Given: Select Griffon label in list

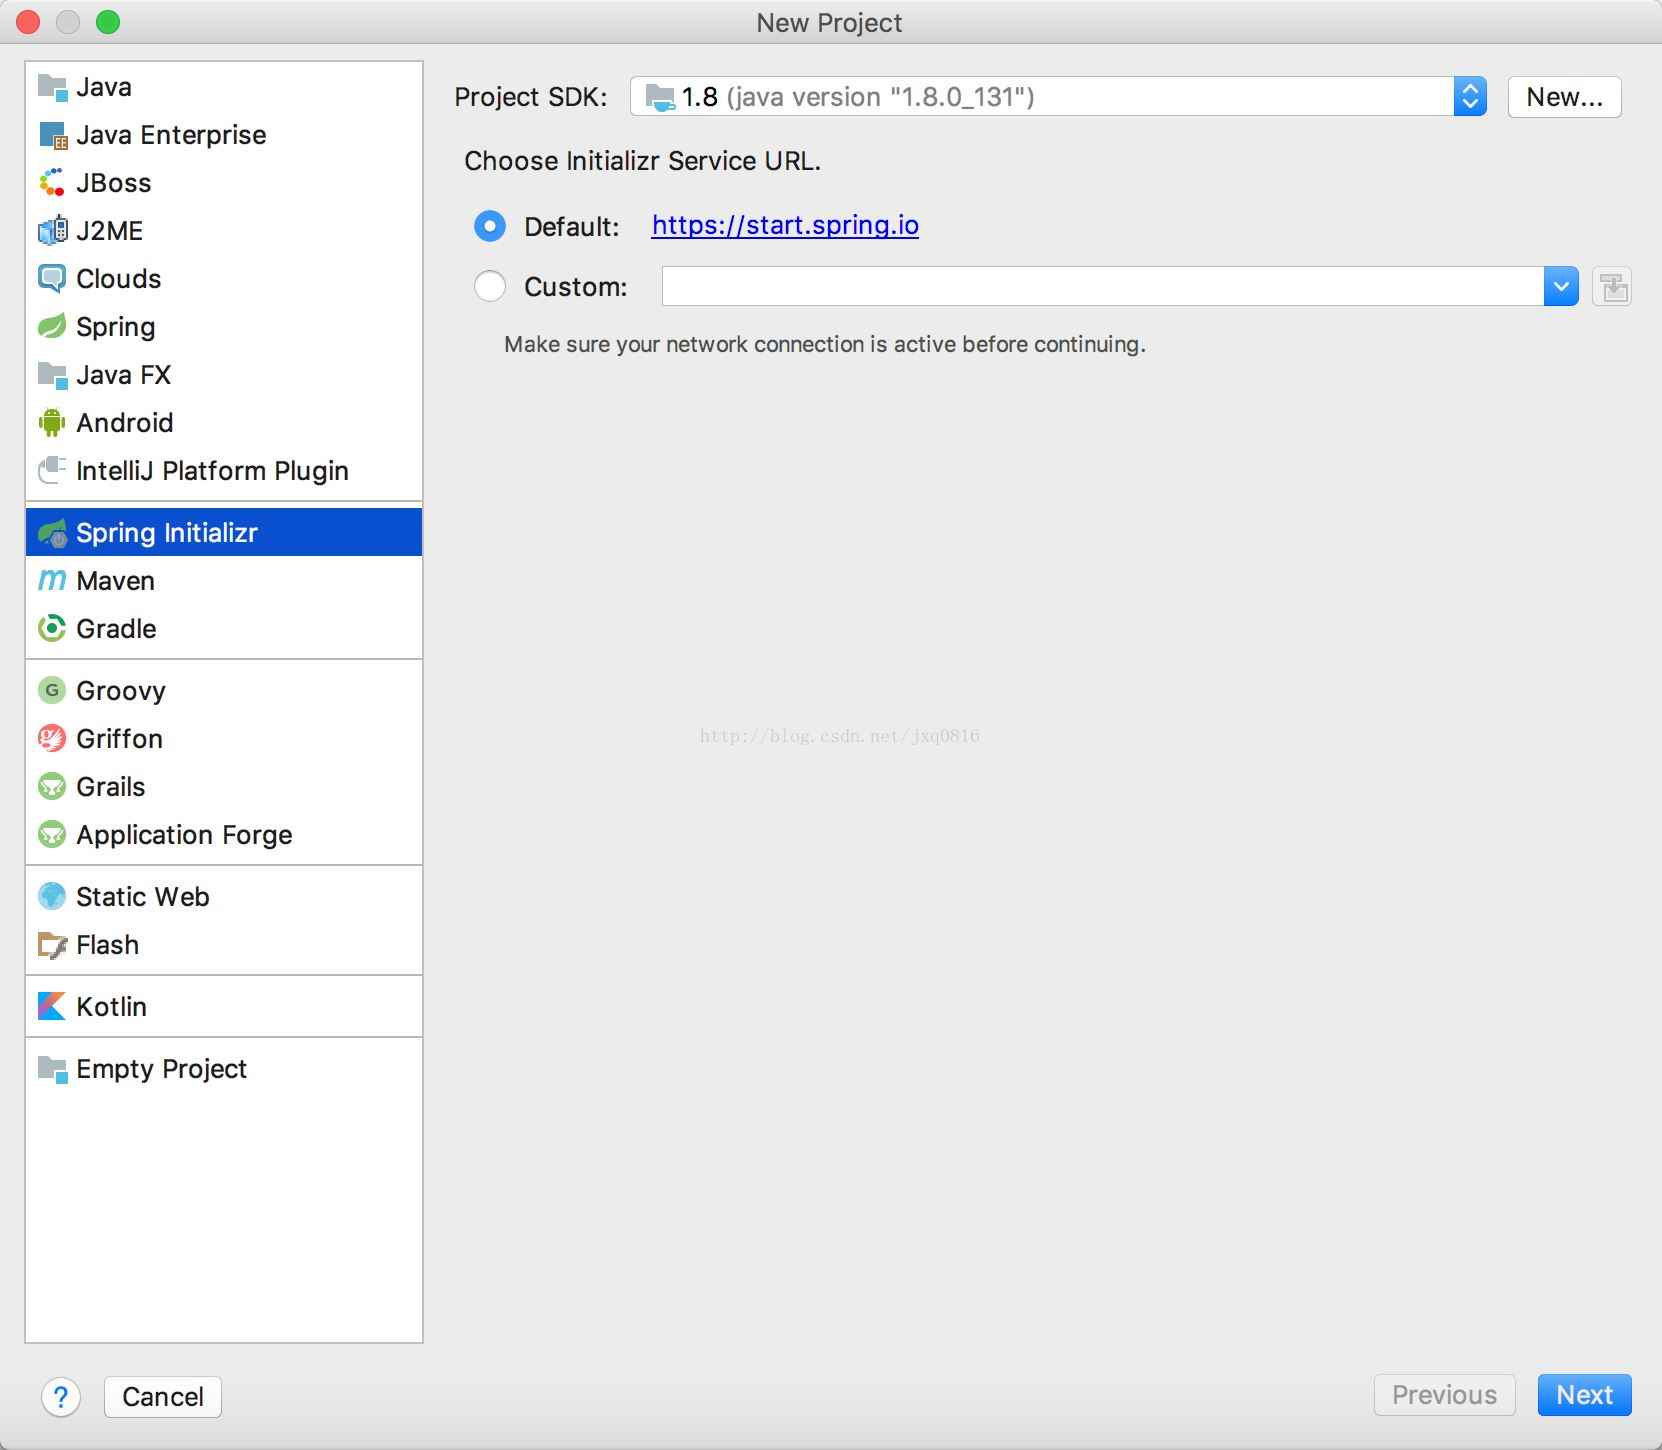Looking at the screenshot, I should (x=119, y=739).
